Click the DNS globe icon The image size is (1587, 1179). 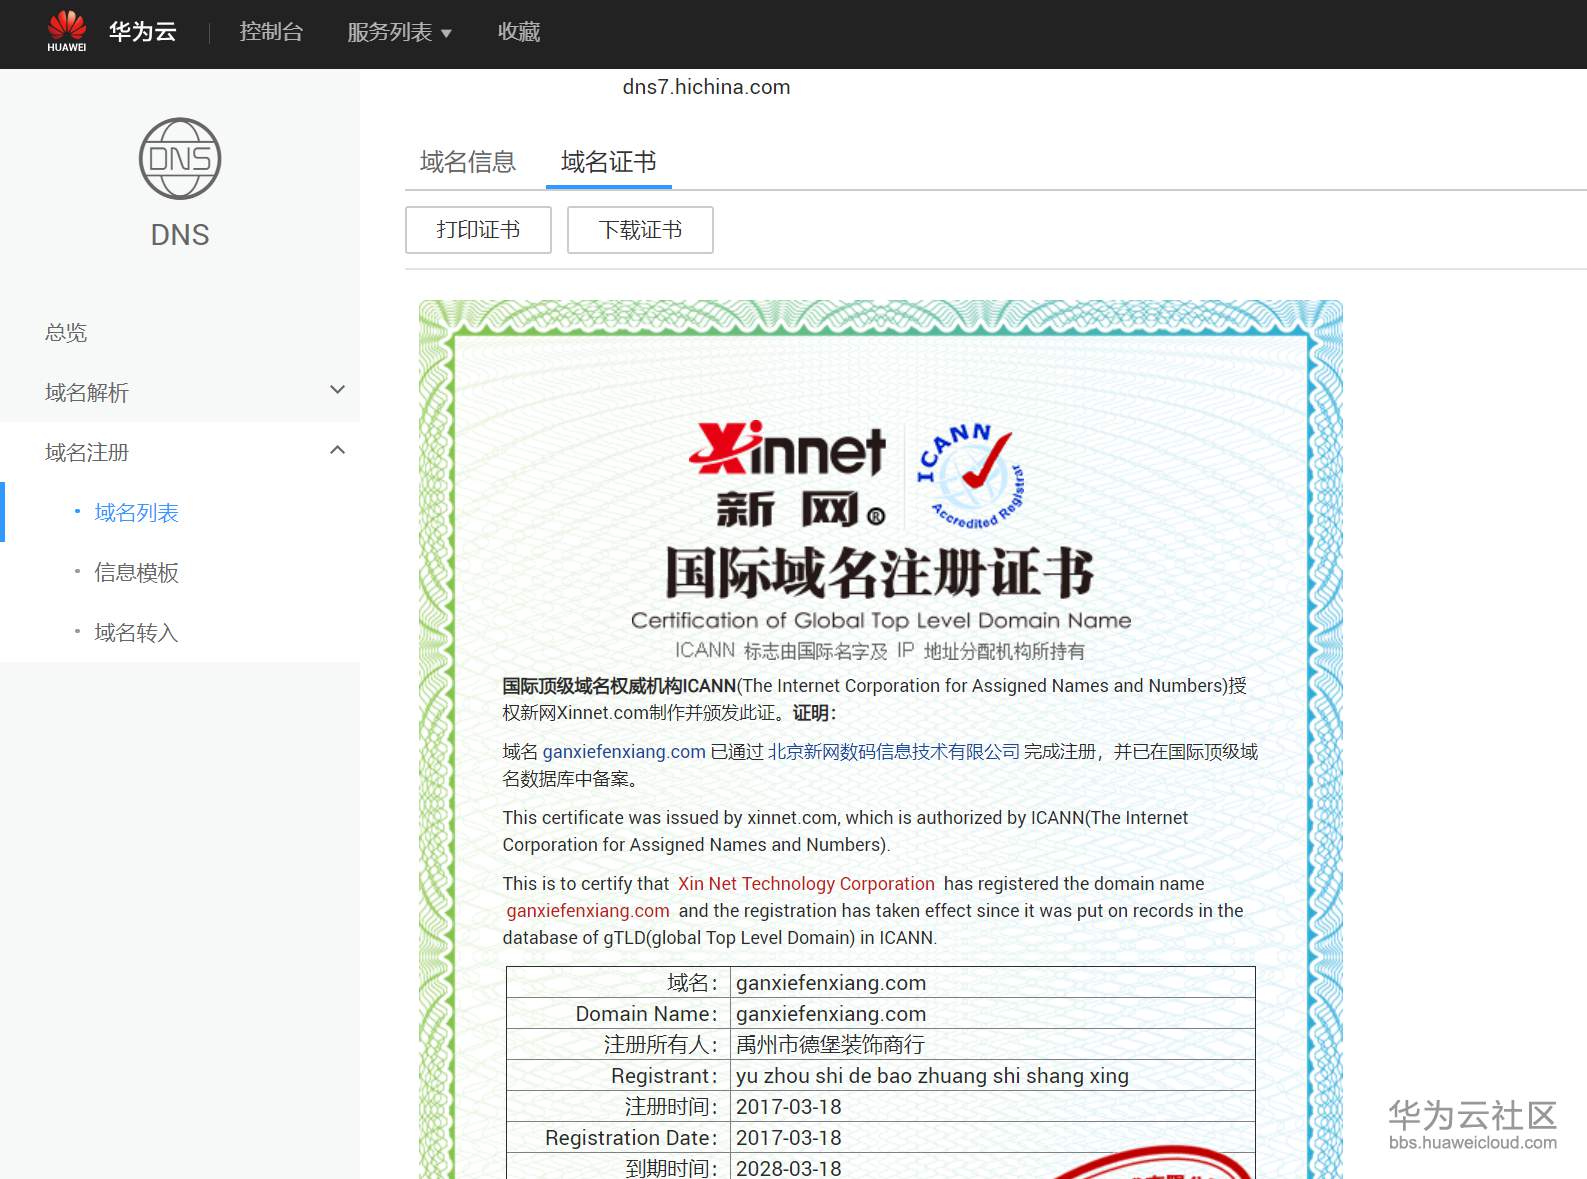pyautogui.click(x=180, y=158)
